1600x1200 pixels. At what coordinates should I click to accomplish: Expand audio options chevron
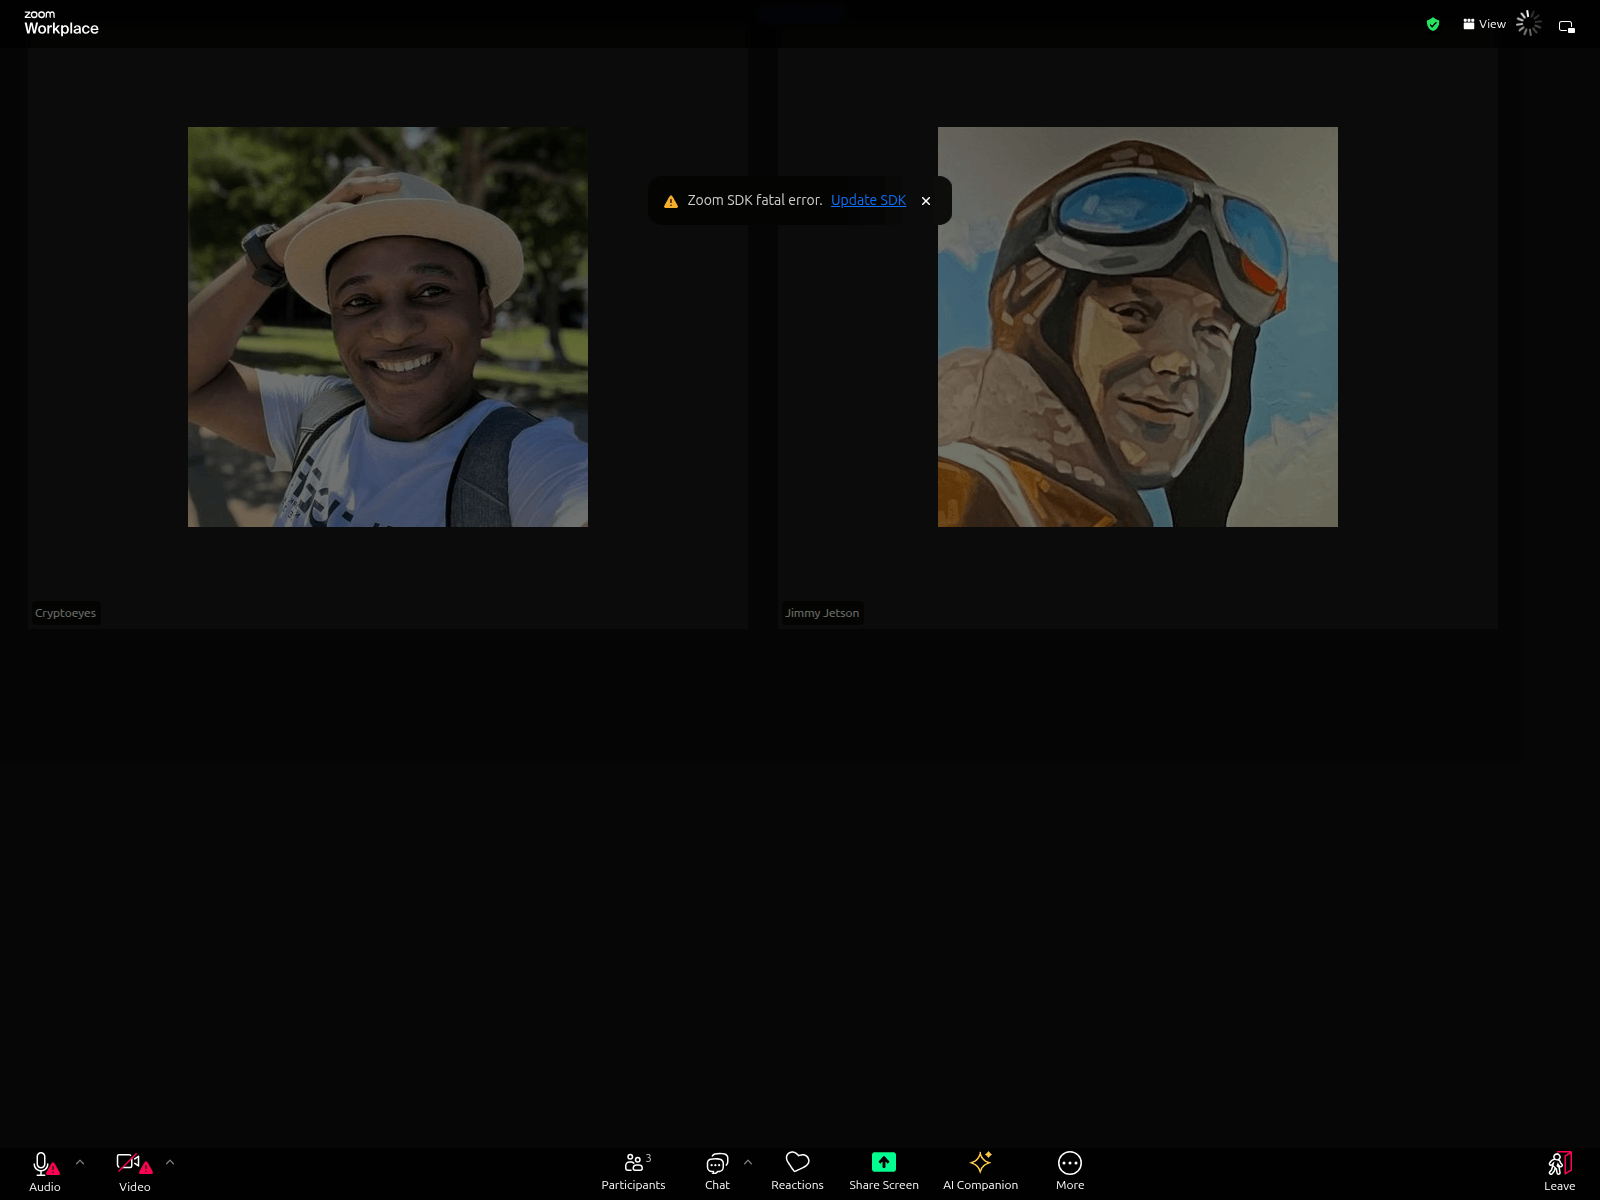(80, 1162)
